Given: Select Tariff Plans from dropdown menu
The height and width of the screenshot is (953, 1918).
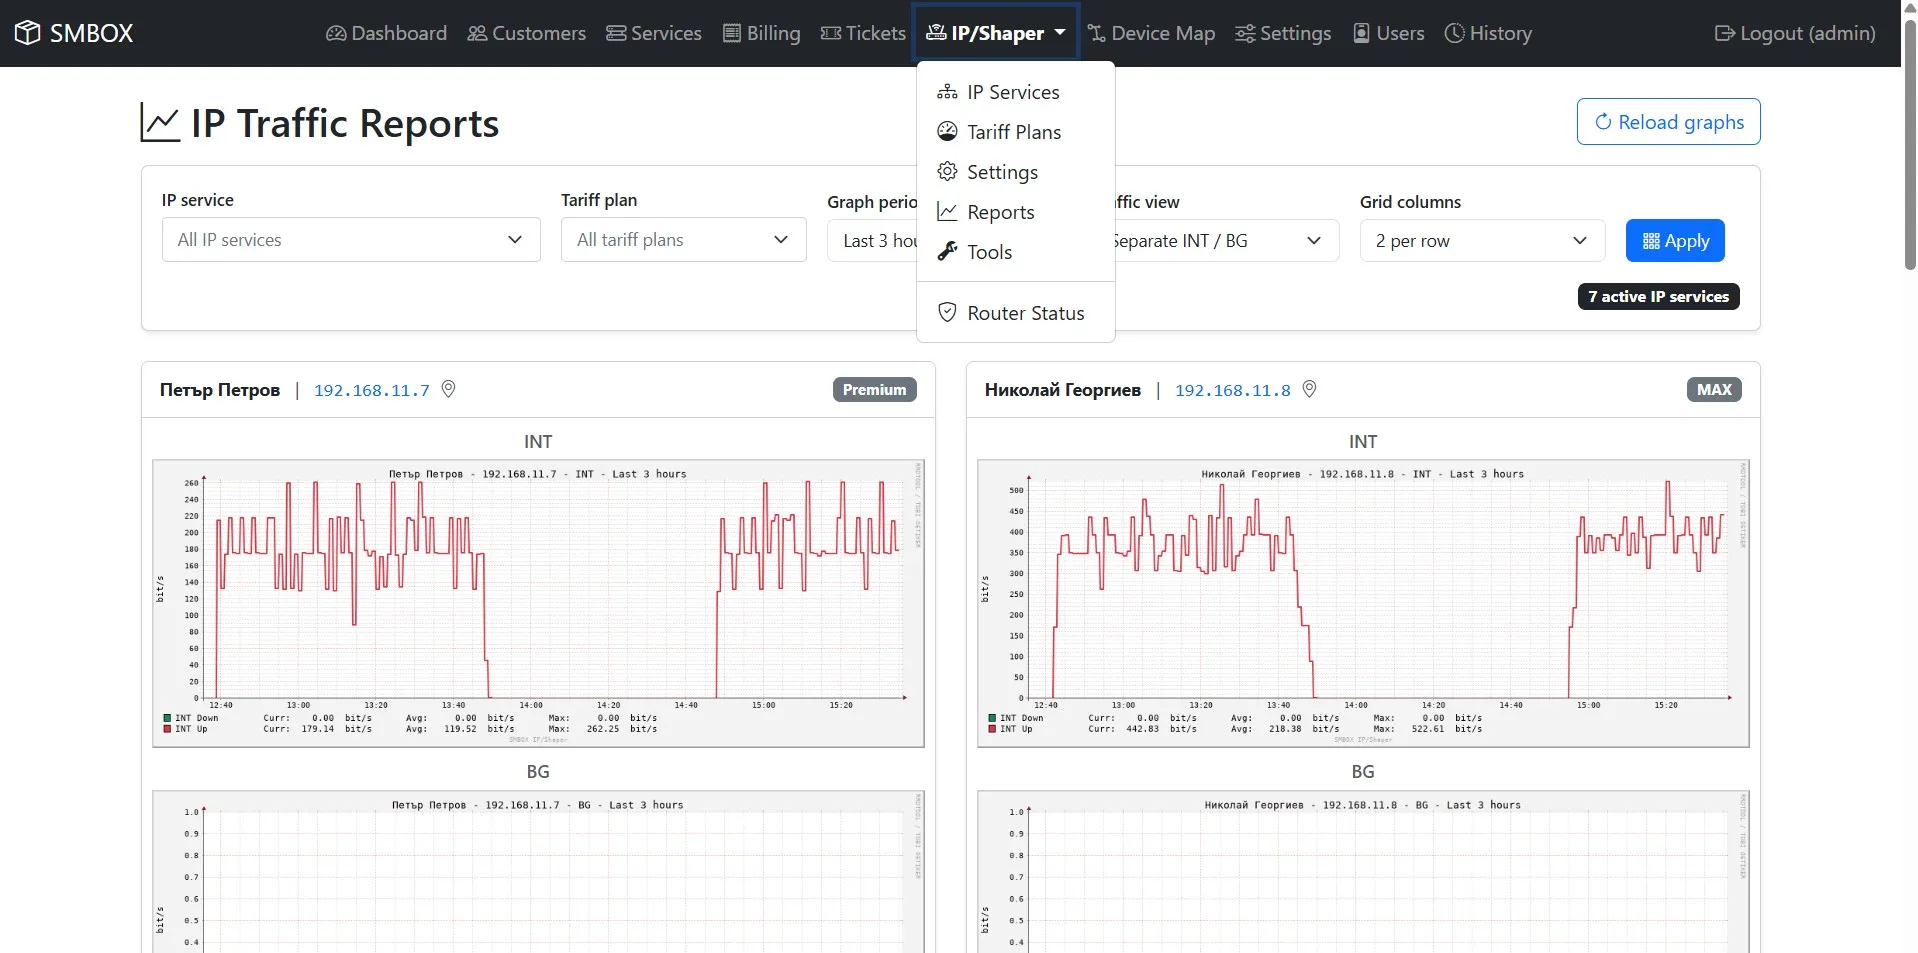Looking at the screenshot, I should [1015, 132].
